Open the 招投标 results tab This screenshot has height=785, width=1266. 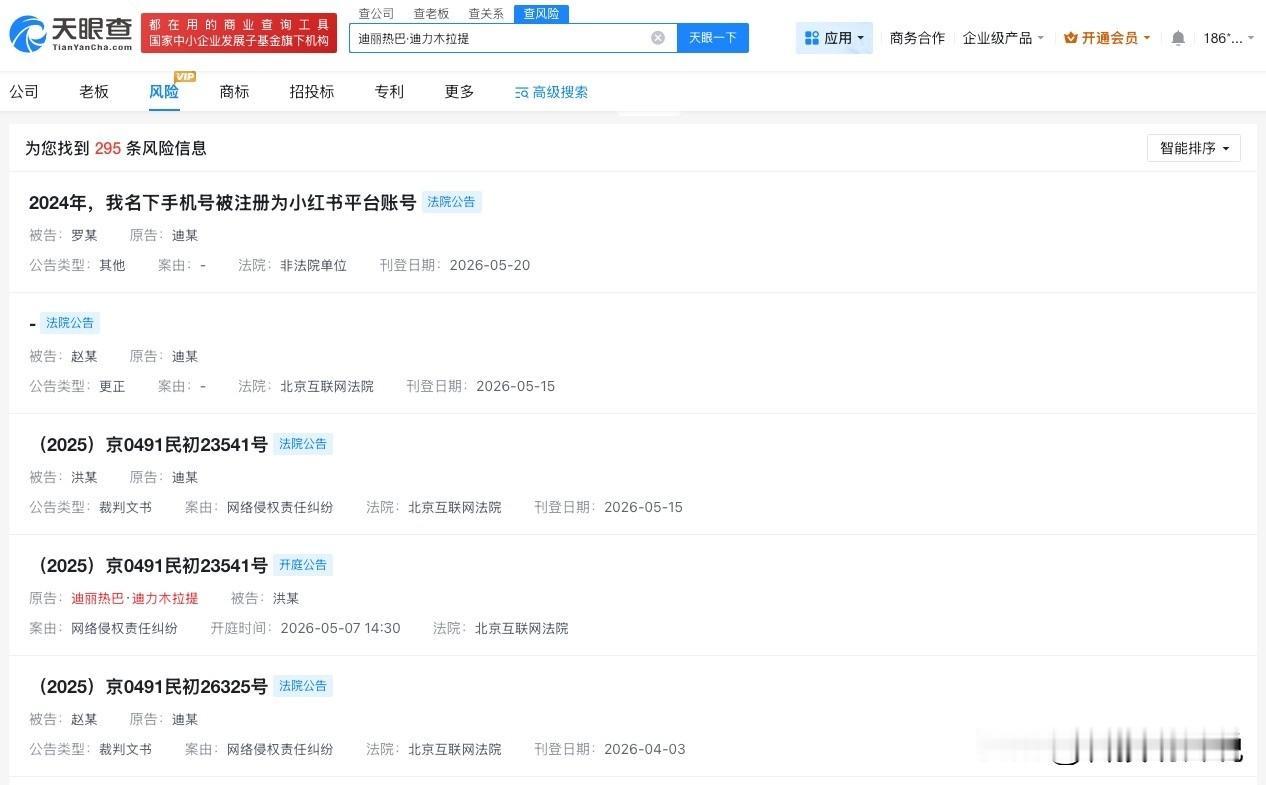pos(312,92)
